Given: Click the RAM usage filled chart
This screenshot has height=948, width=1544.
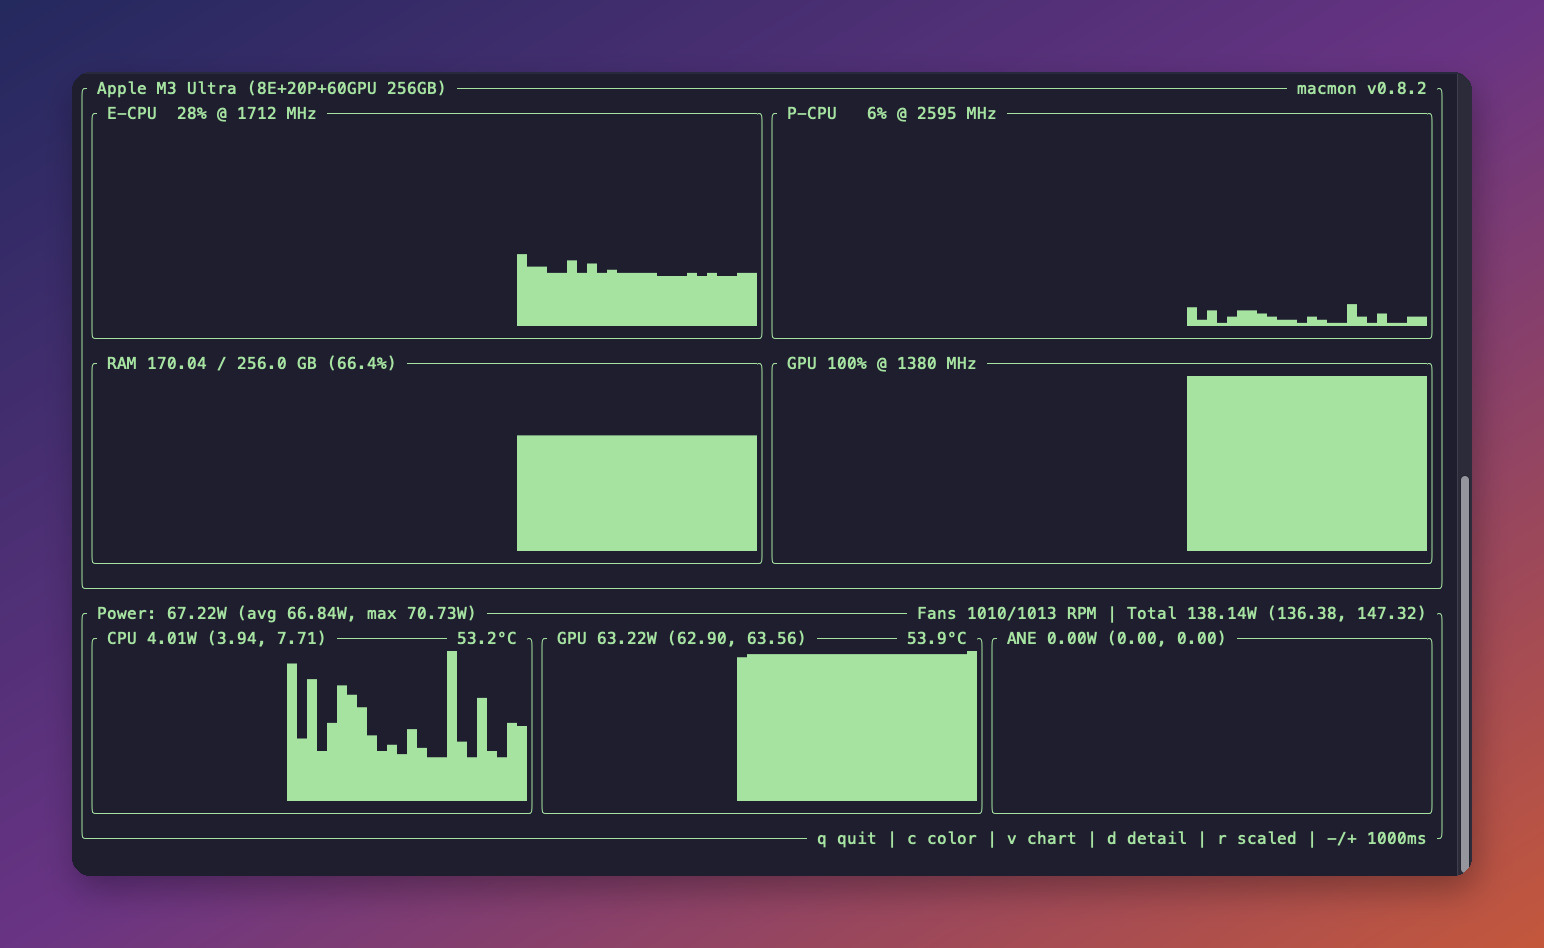Looking at the screenshot, I should [637, 493].
